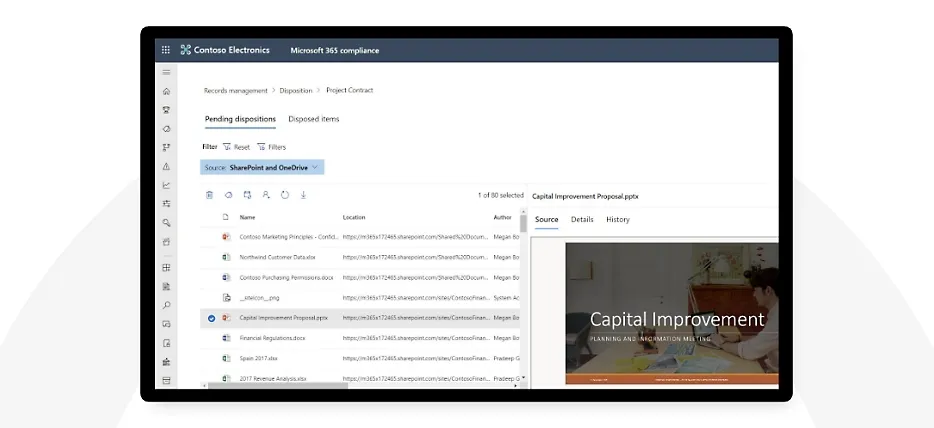Open the chart icon in left sidebar
The image size is (934, 428).
coord(166,185)
